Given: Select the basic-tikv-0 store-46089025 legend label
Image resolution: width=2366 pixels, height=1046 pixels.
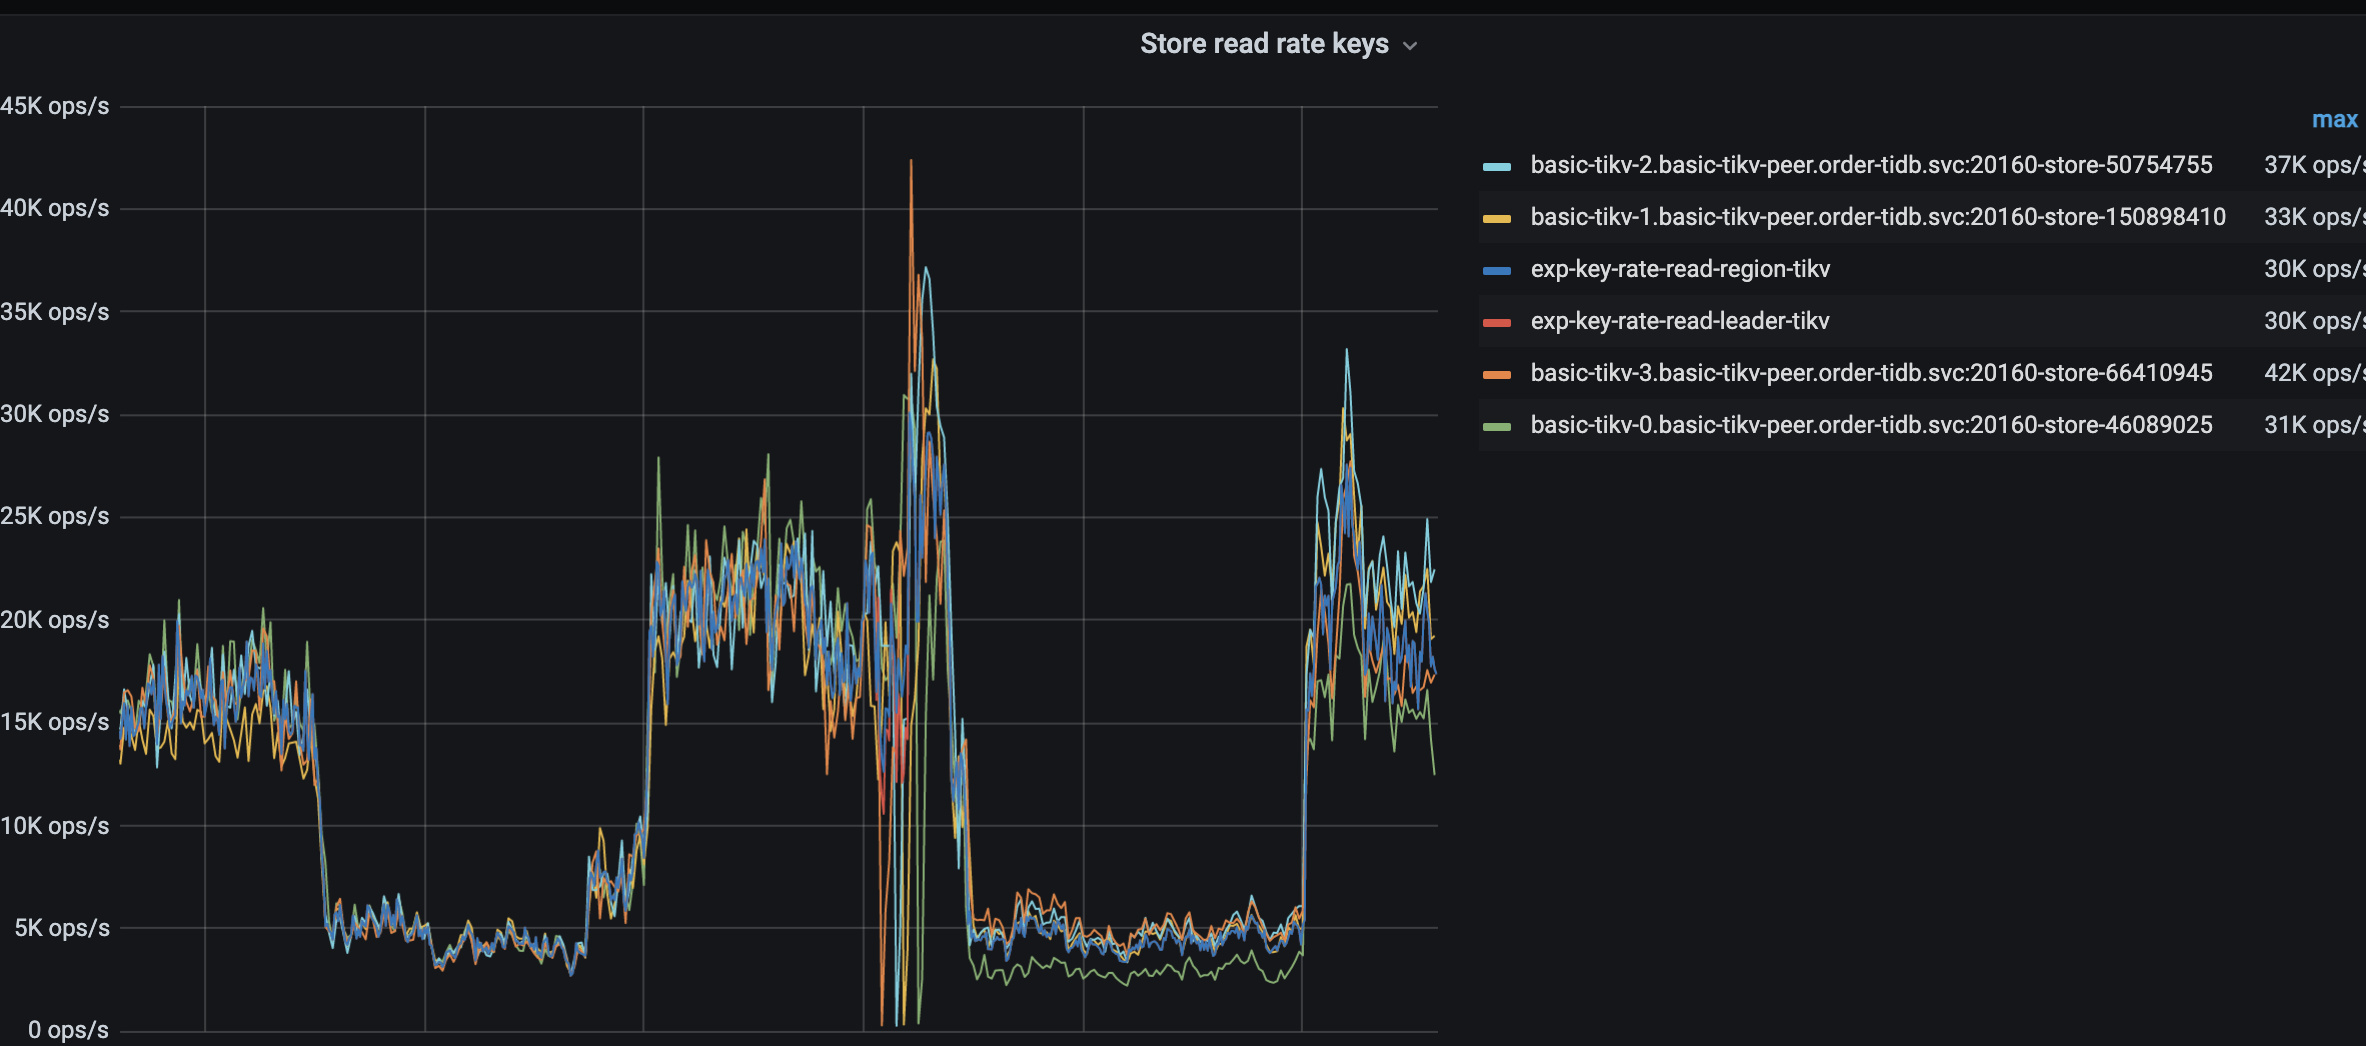Looking at the screenshot, I should pyautogui.click(x=1871, y=425).
